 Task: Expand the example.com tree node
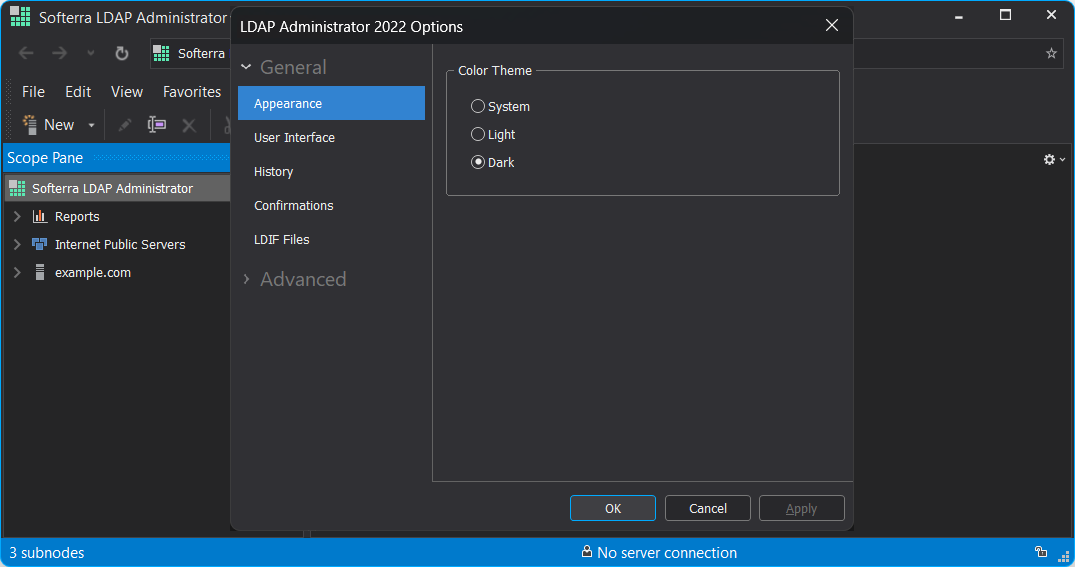click(x=17, y=273)
